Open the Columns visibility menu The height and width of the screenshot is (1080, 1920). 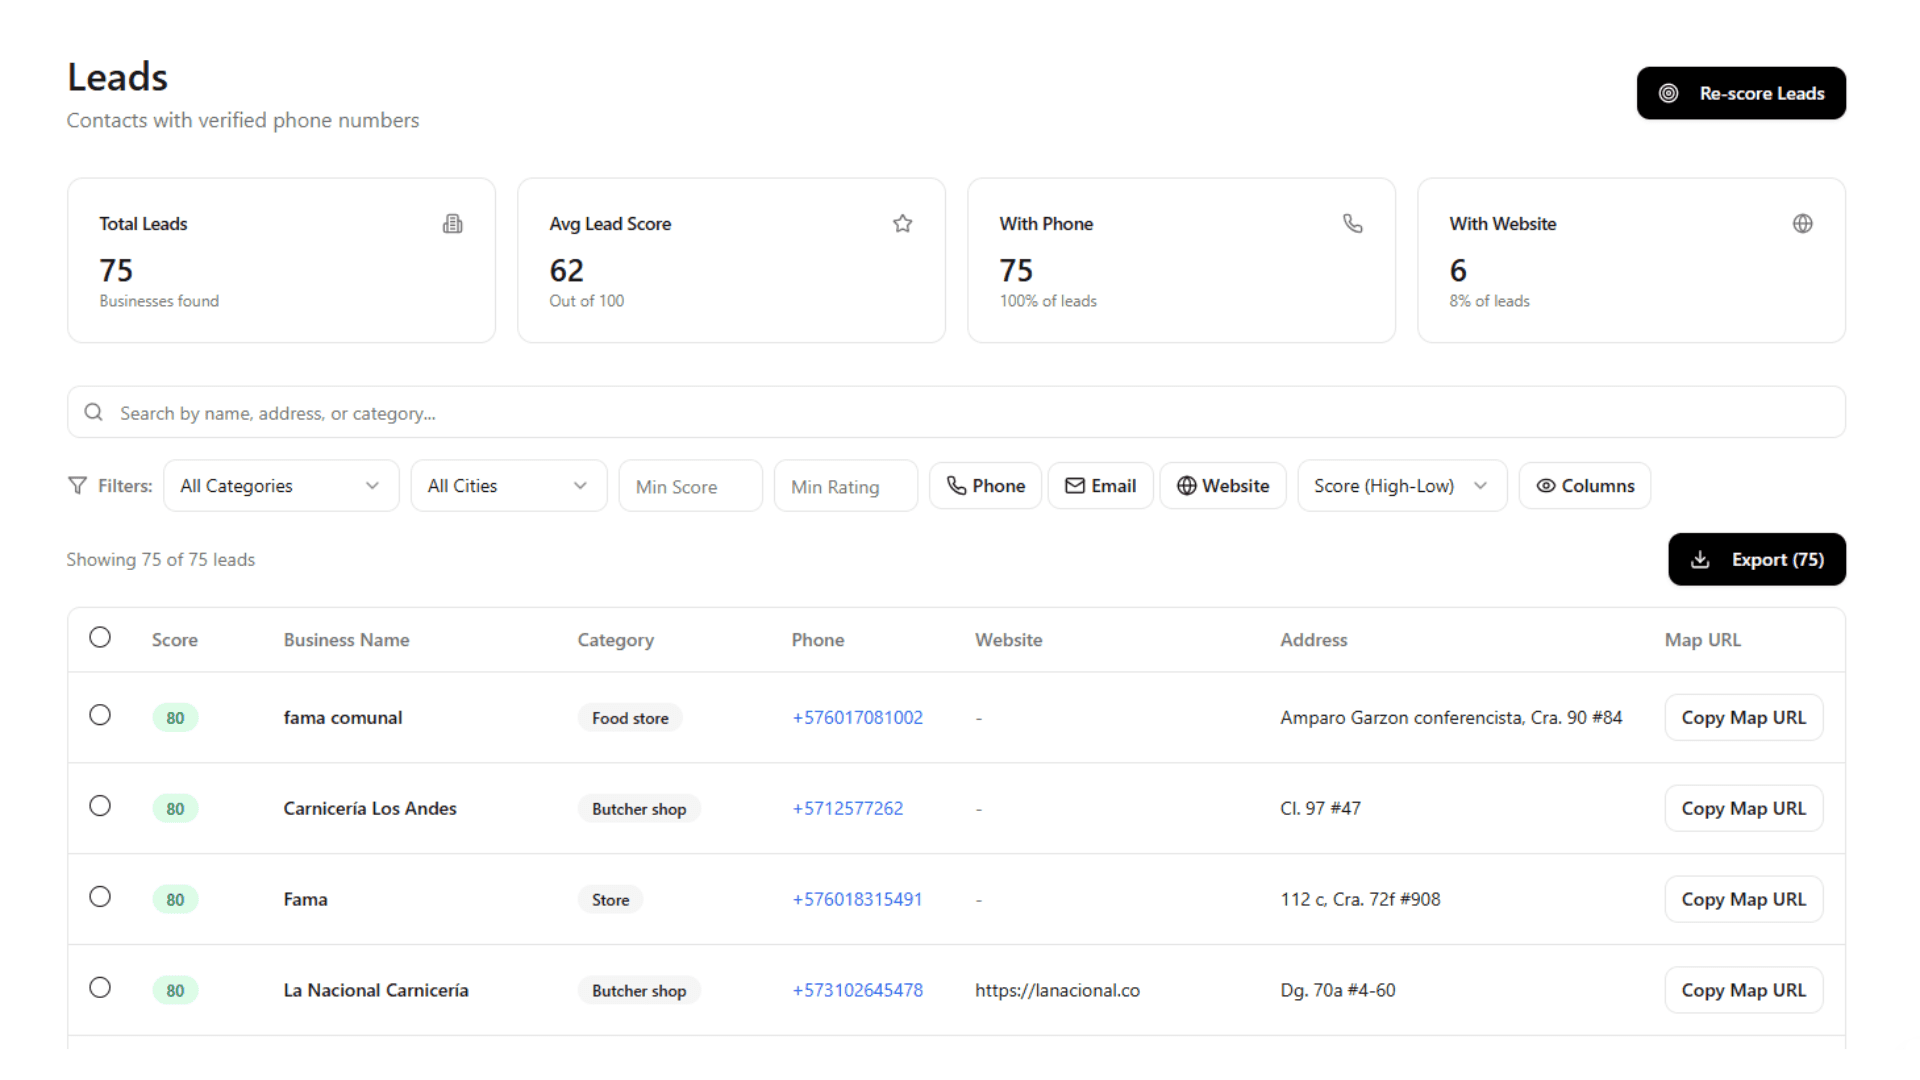(1585, 486)
